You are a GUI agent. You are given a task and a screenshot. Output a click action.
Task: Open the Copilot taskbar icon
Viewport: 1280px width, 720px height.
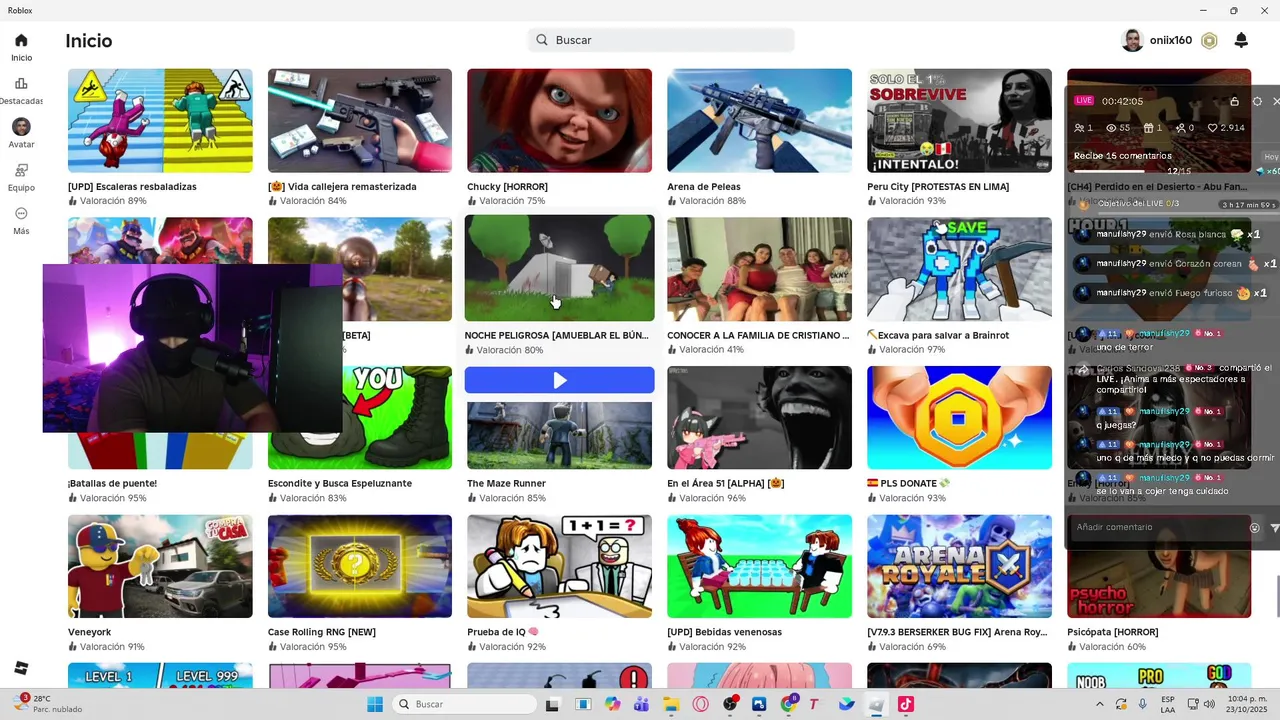[x=612, y=704]
